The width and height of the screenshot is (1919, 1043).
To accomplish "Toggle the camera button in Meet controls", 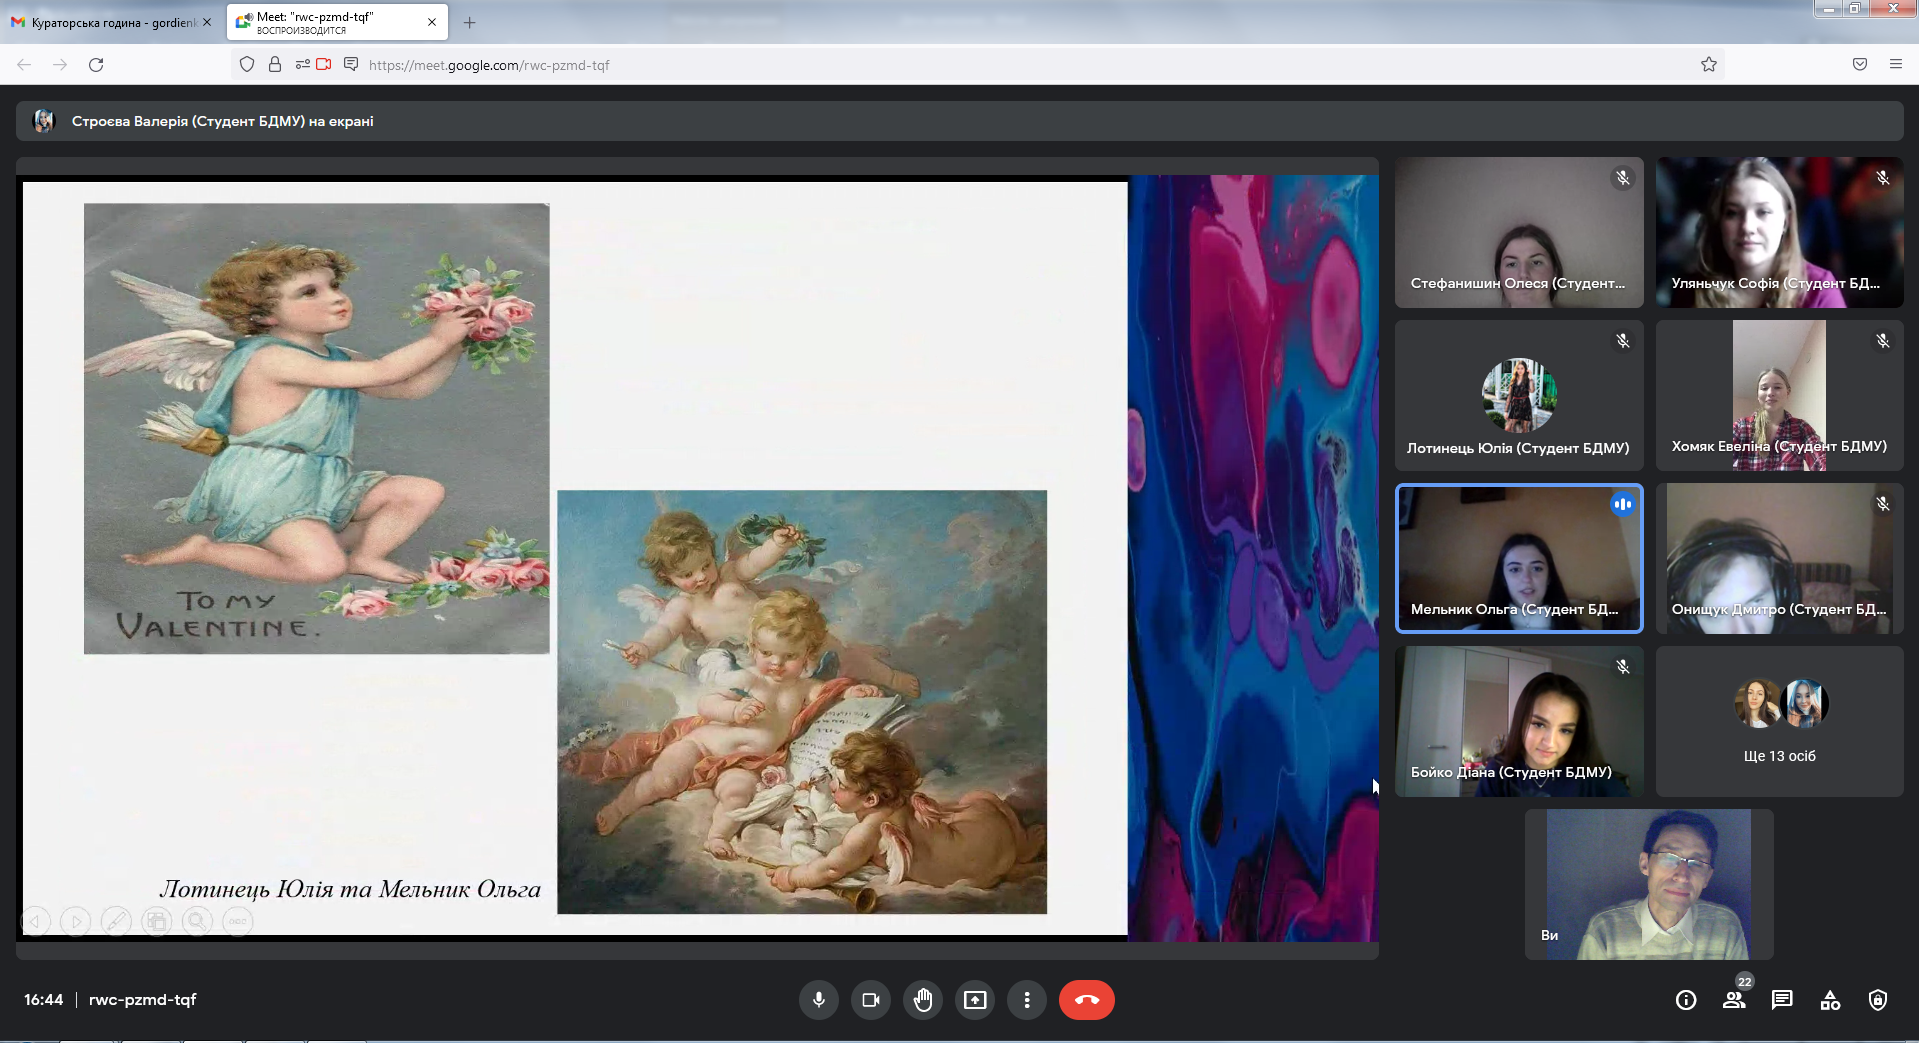I will click(871, 1000).
